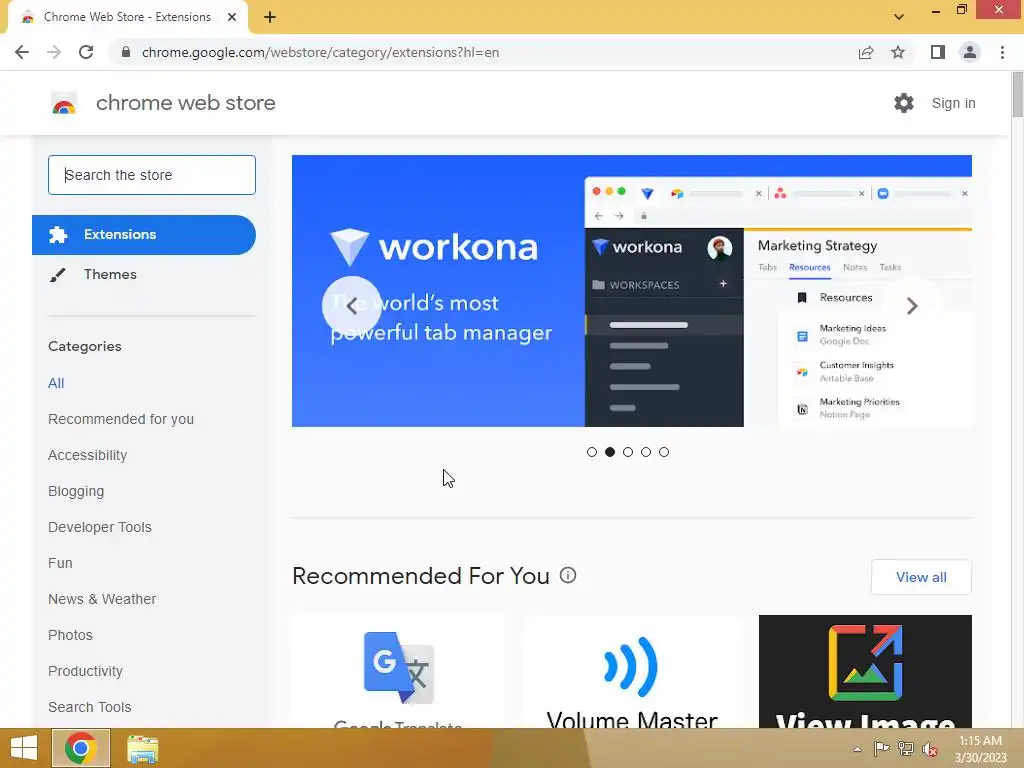Screen dimensions: 1024x768
Task: Close the Chrome Web Store tab
Action: click(232, 17)
